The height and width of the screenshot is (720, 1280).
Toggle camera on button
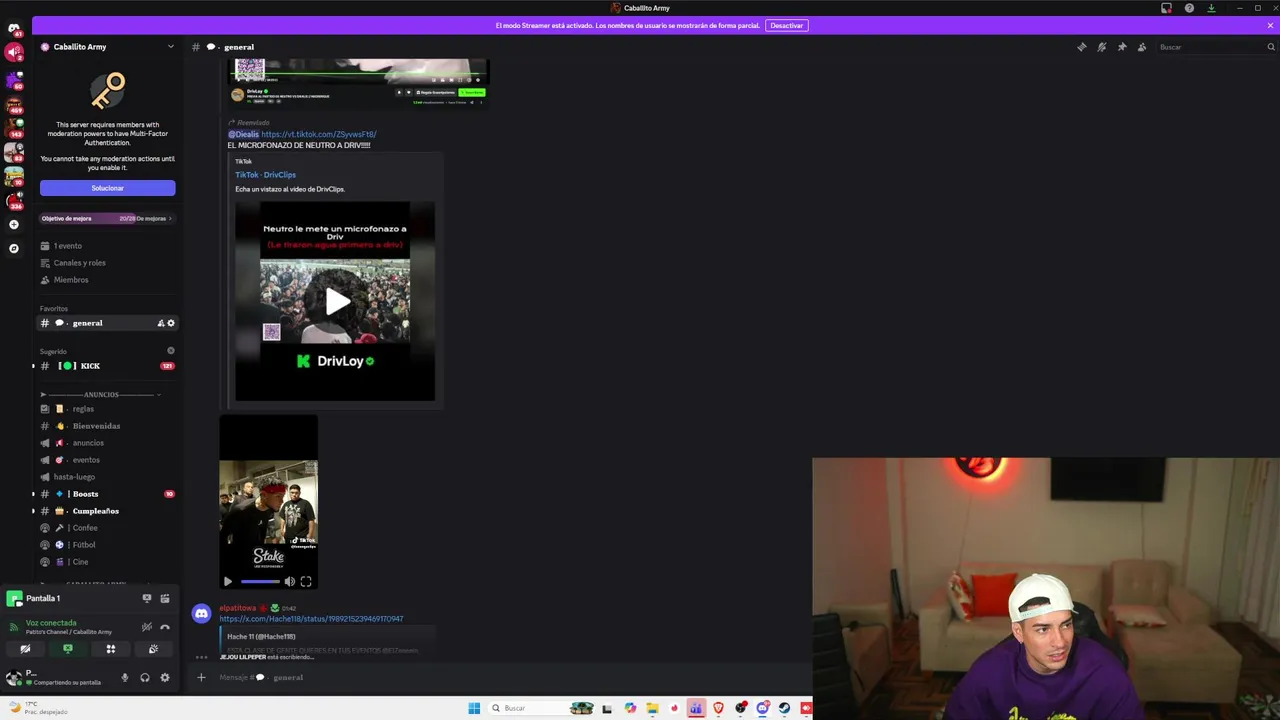pyautogui.click(x=25, y=649)
